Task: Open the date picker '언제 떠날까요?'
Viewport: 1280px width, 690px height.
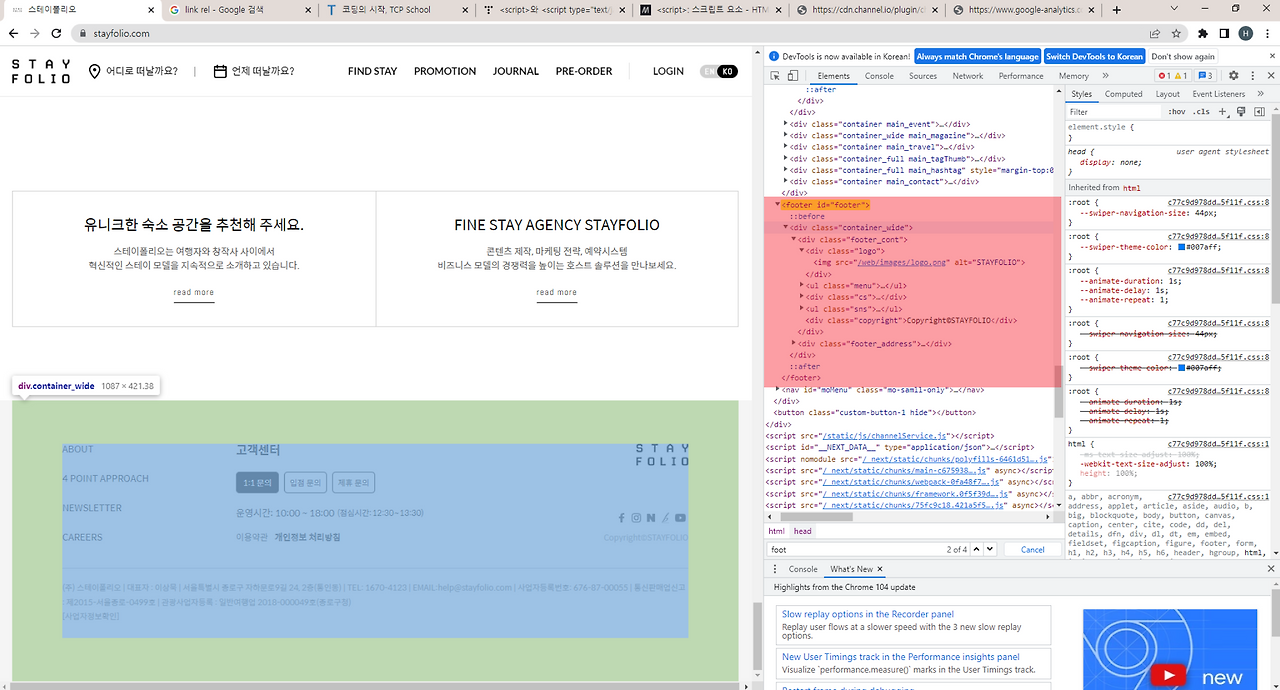Action: click(254, 71)
